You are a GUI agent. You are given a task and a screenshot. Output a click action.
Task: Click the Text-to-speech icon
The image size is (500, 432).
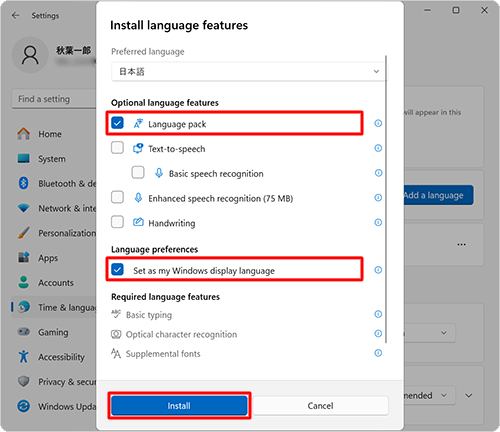[x=138, y=148]
